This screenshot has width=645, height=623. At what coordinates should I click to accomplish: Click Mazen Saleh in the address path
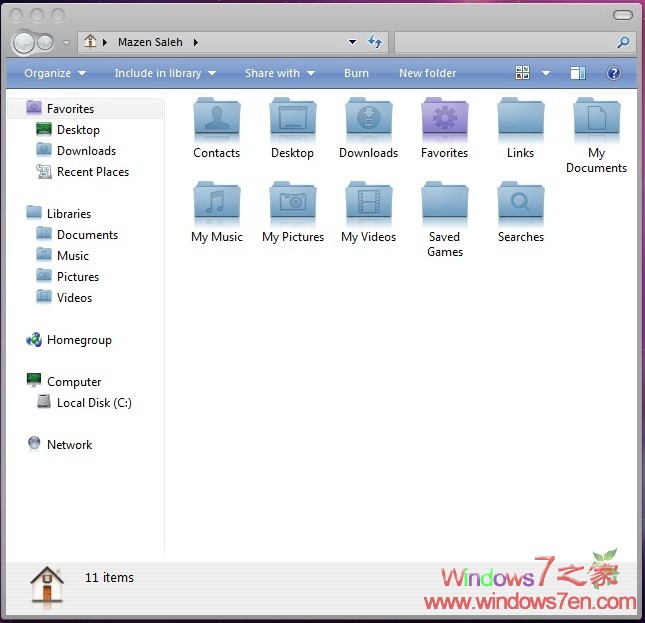(150, 42)
